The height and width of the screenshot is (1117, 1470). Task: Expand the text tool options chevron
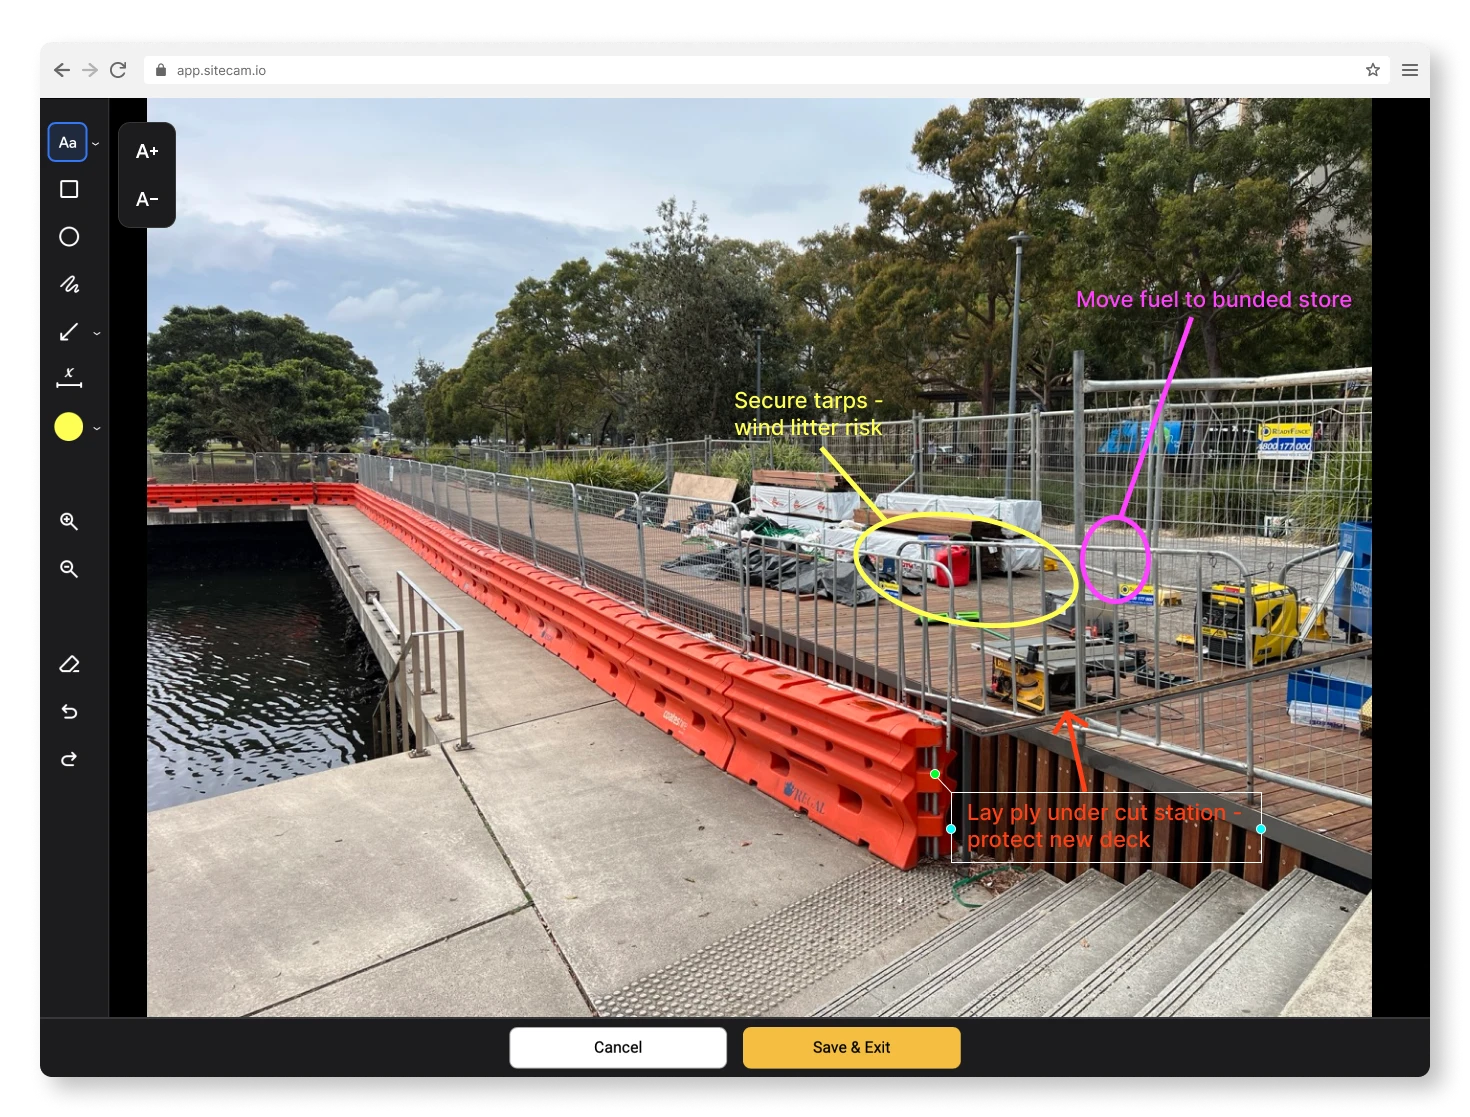(96, 144)
